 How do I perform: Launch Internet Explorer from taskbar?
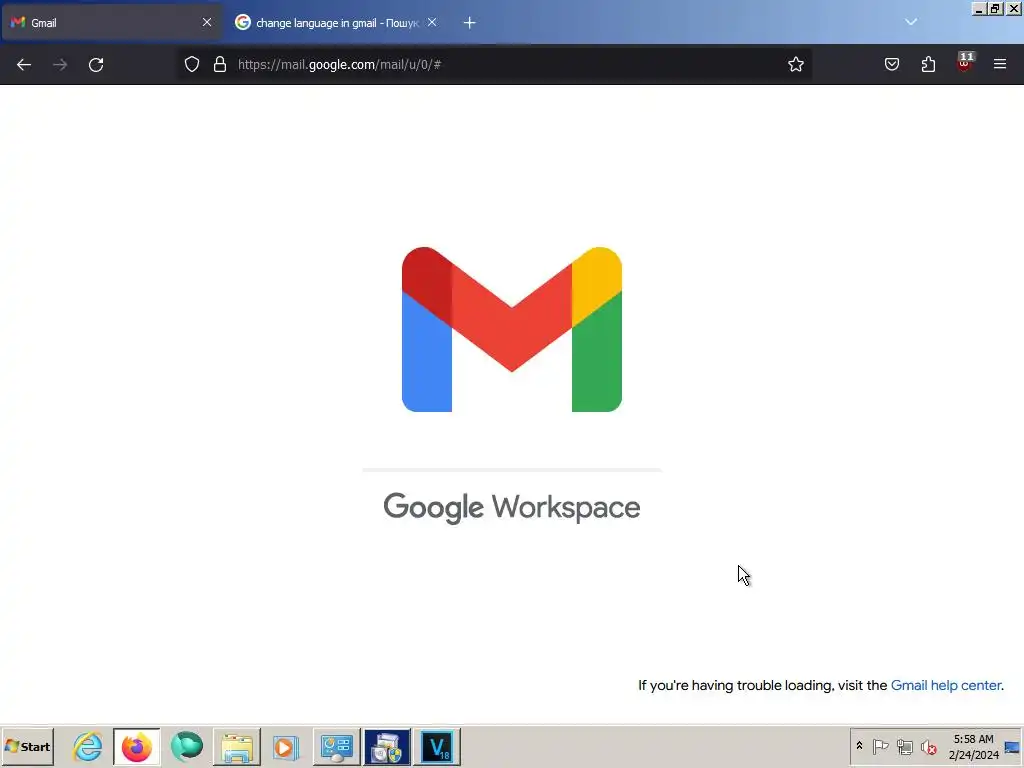(88, 746)
